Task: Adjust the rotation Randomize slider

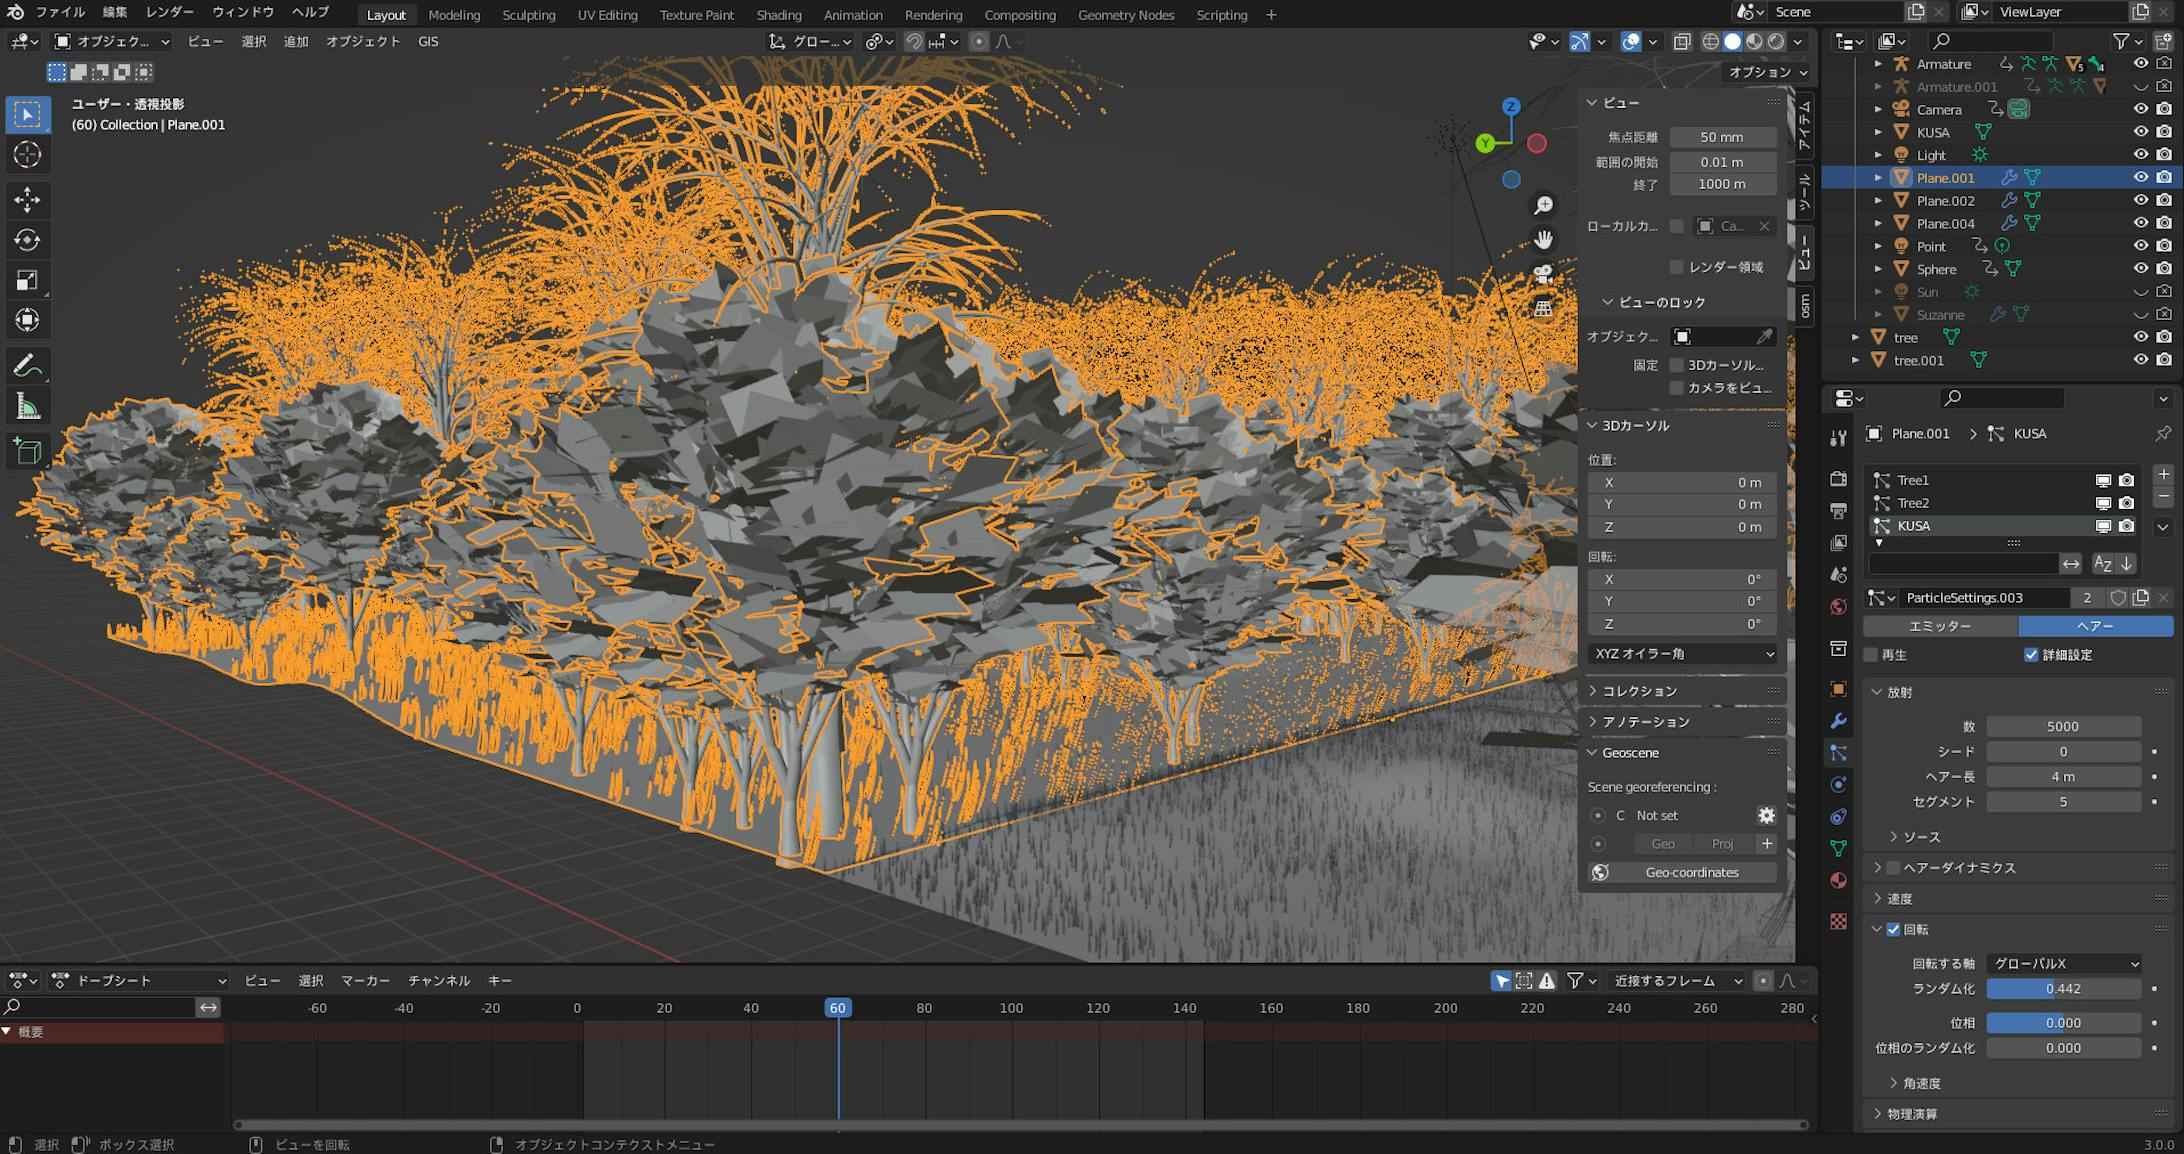Action: click(2064, 989)
